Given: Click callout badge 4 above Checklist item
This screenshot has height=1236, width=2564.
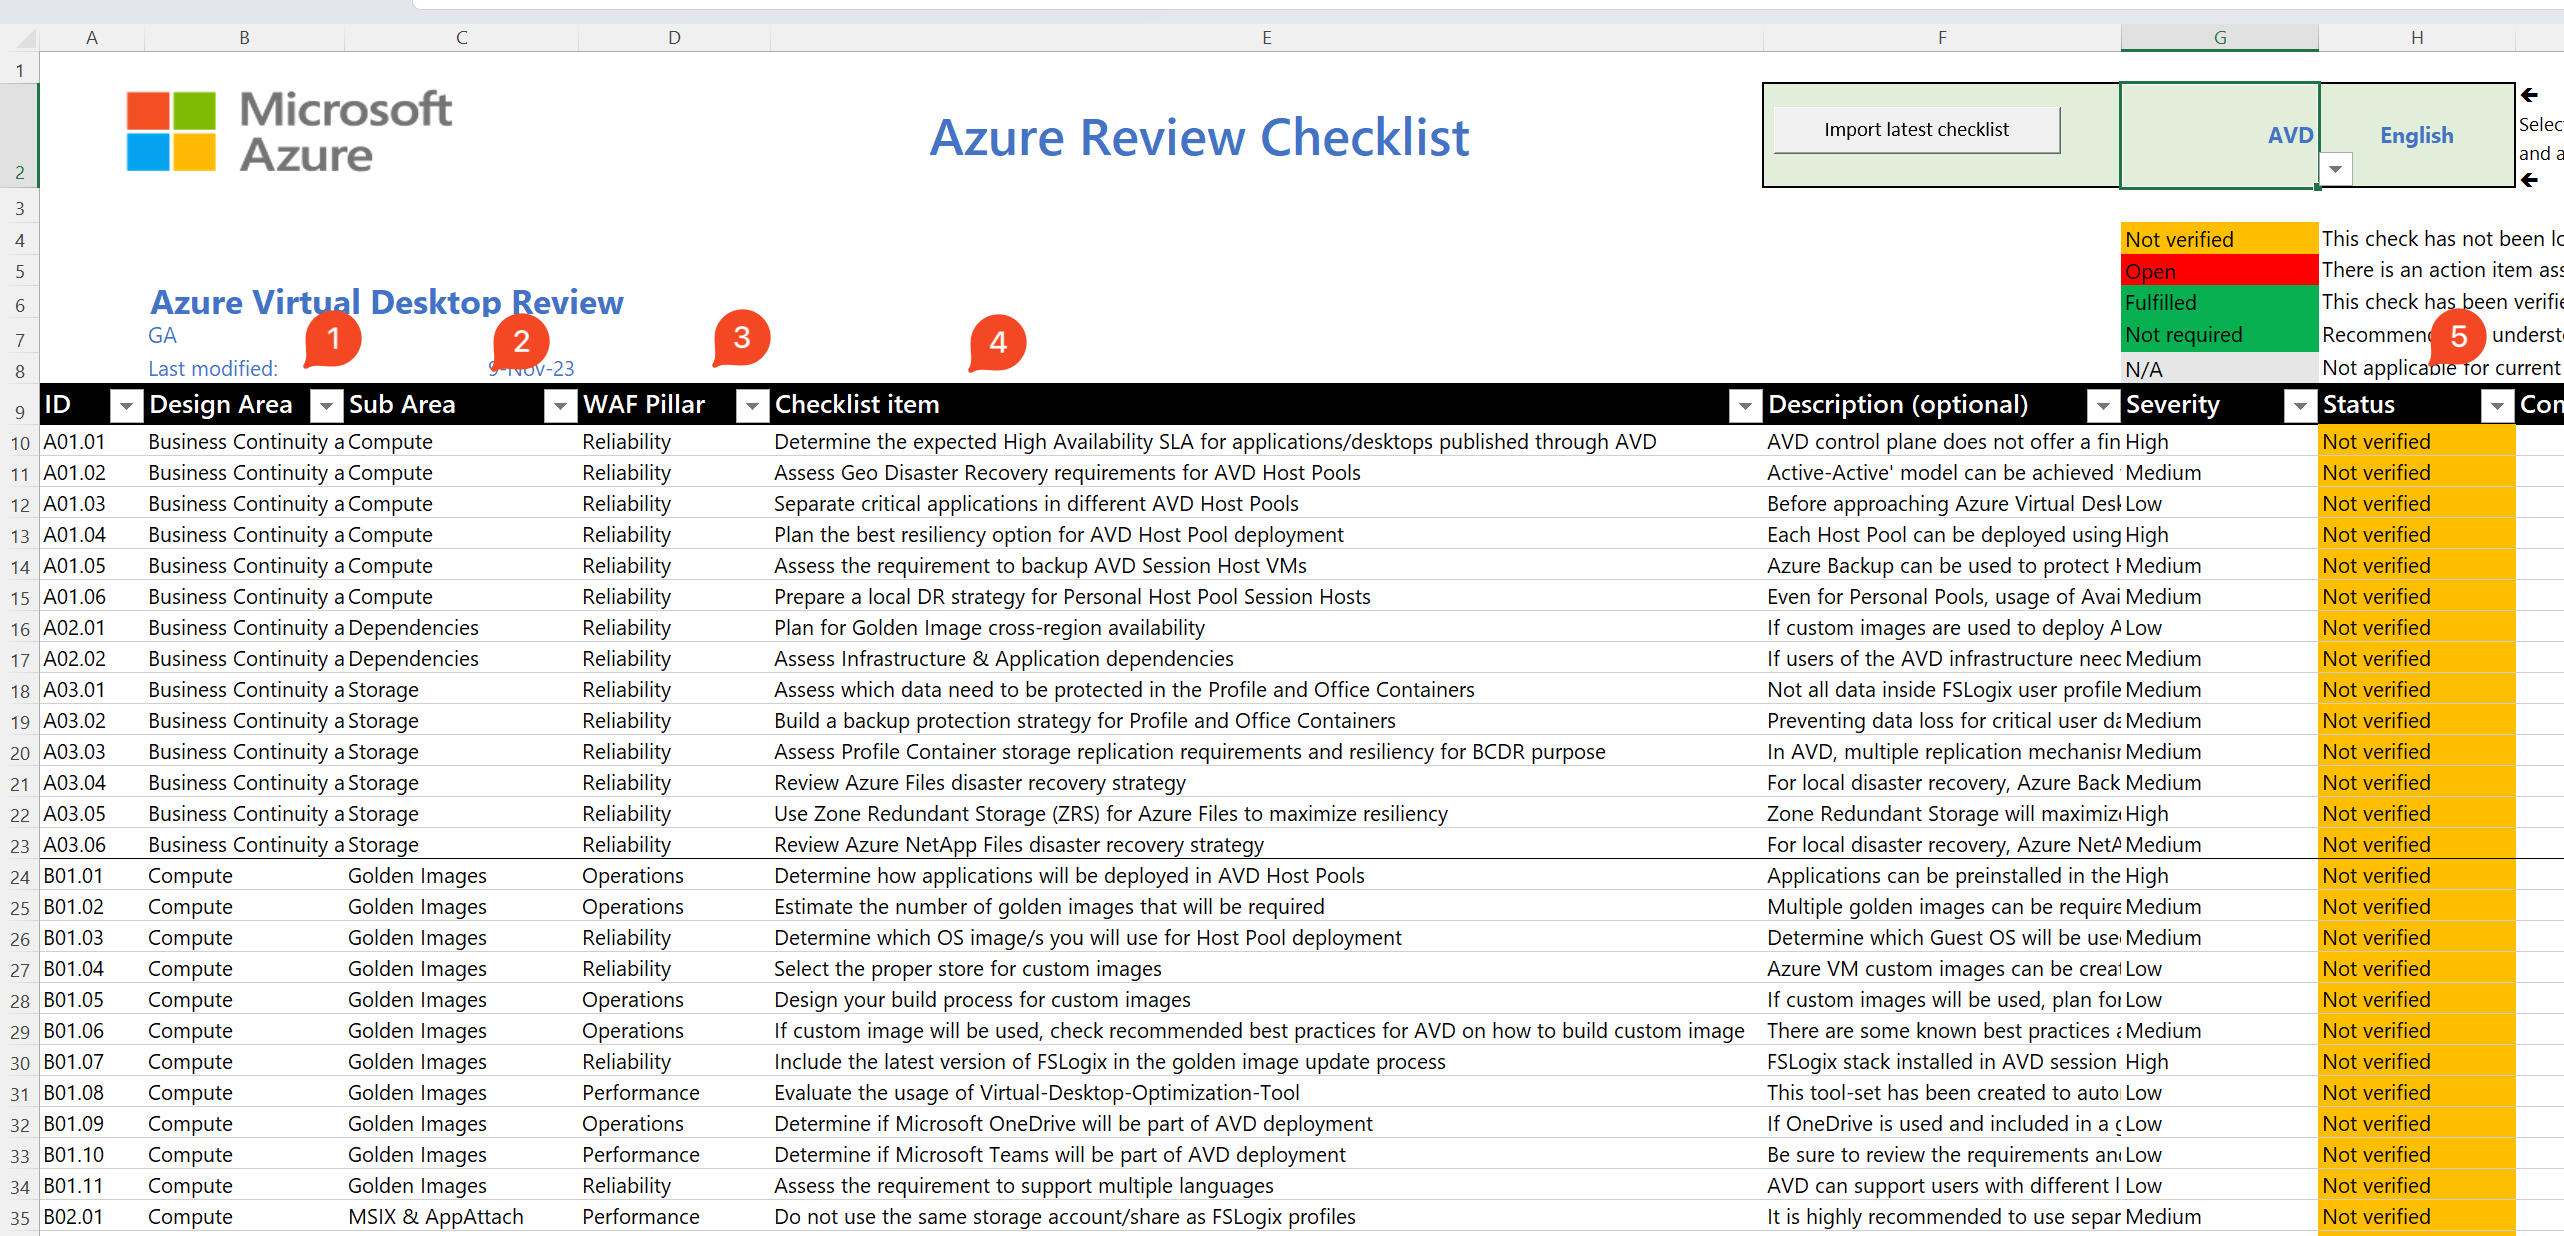Looking at the screenshot, I should 997,343.
